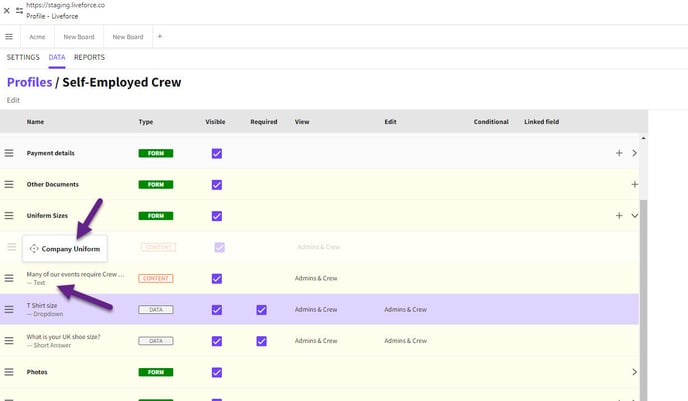Screen dimensions: 688x401
Task: Click FORM badge of Payment details
Action: point(156,153)
